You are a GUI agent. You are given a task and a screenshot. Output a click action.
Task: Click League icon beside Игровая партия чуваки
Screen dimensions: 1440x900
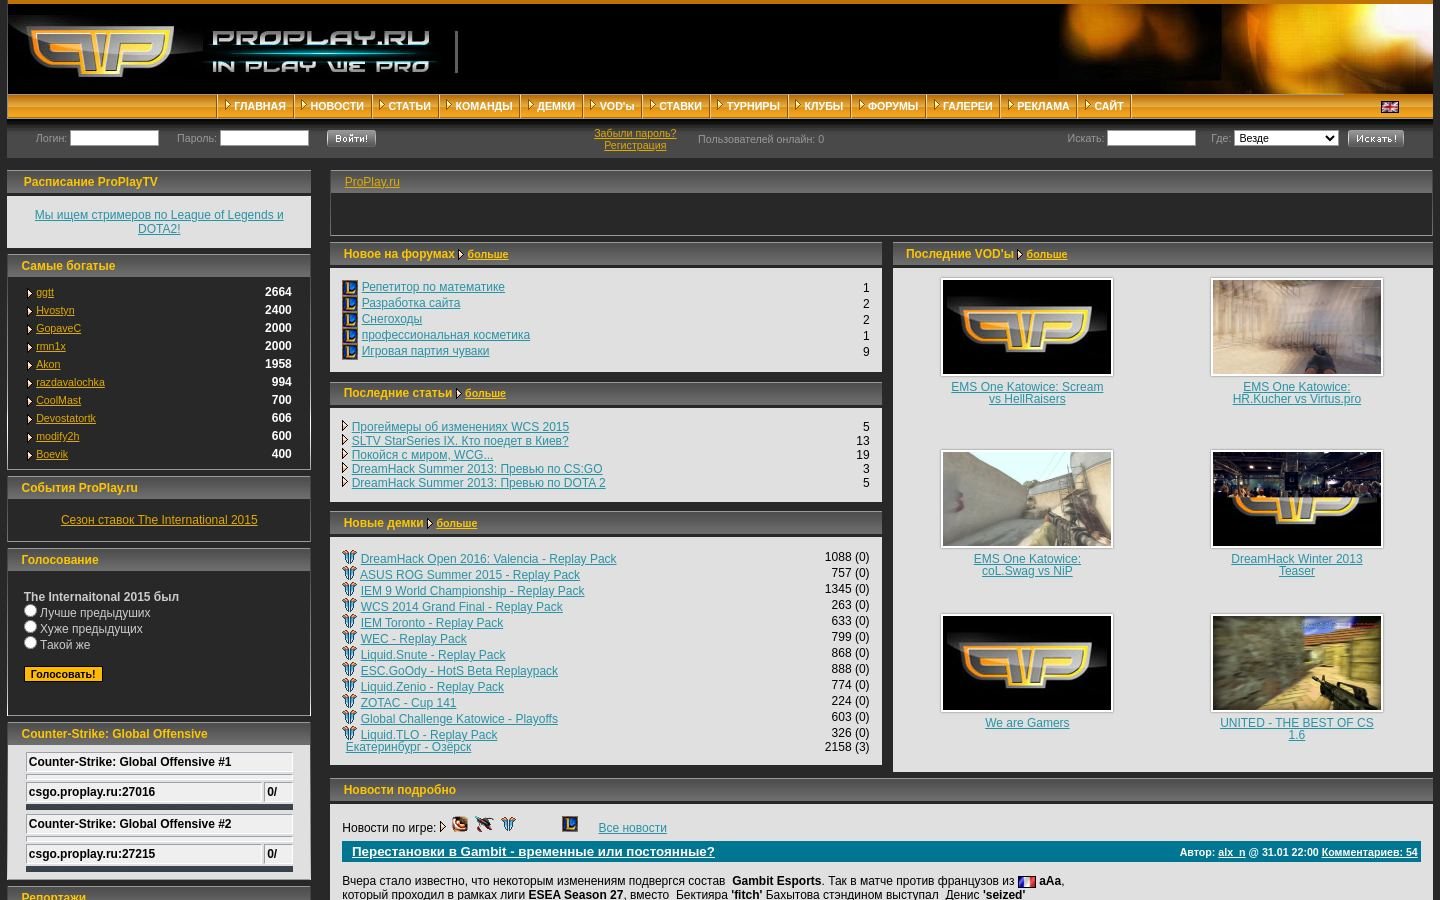(350, 352)
